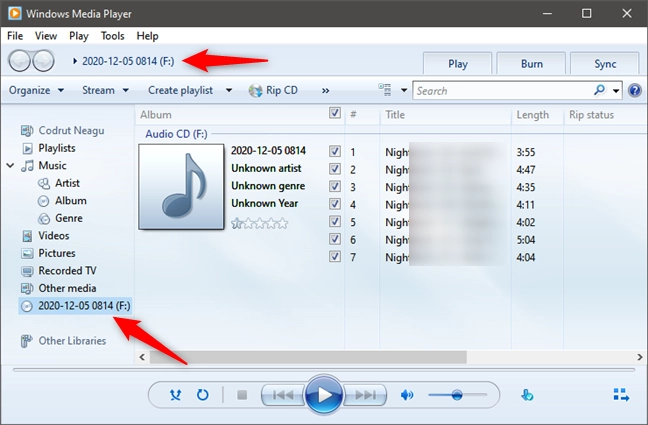Uncheck track 7 checkbox
Image resolution: width=648 pixels, height=425 pixels.
tap(335, 256)
